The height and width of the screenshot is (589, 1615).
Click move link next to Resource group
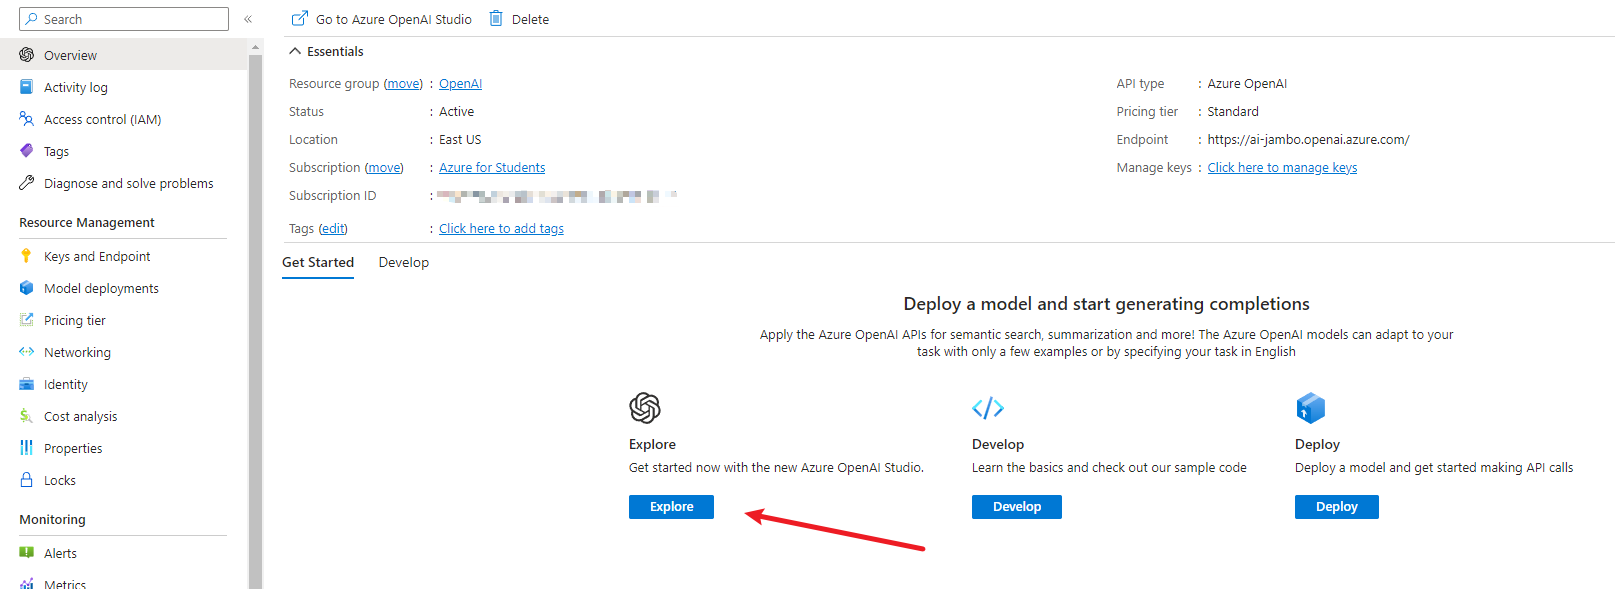point(404,84)
